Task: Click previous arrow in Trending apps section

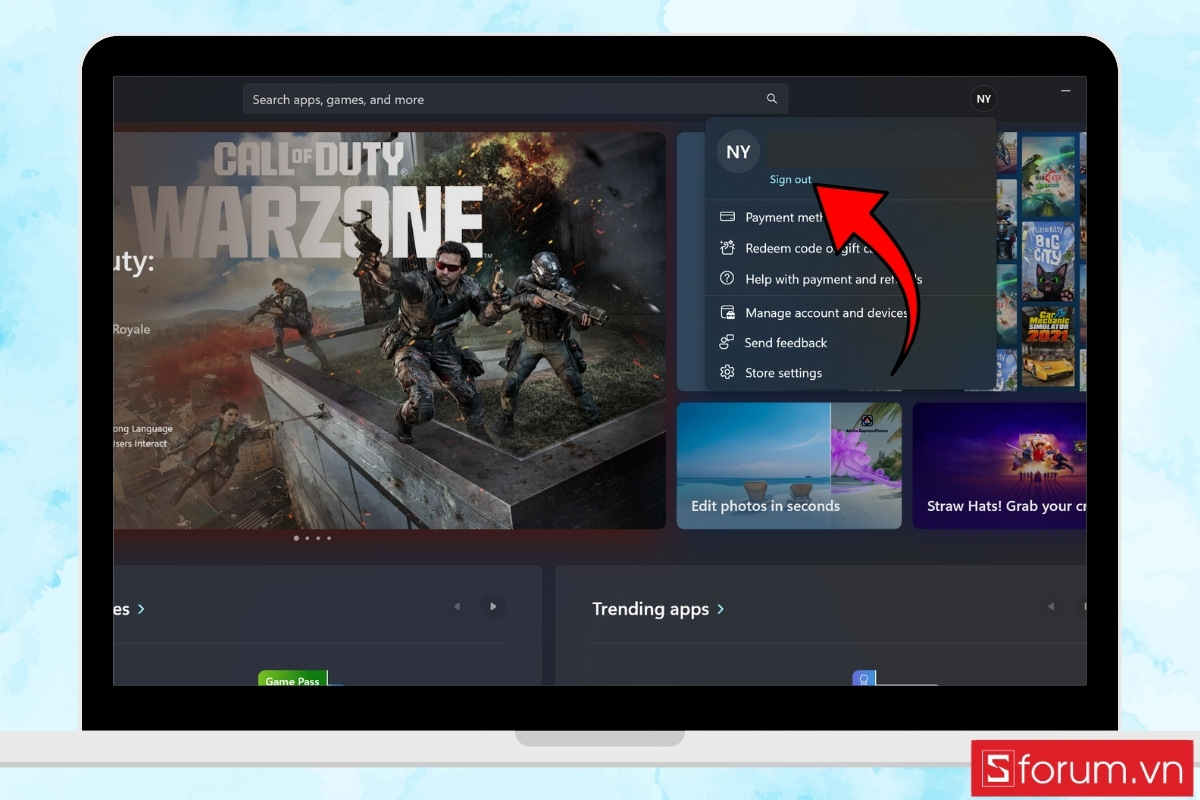Action: click(1050, 606)
